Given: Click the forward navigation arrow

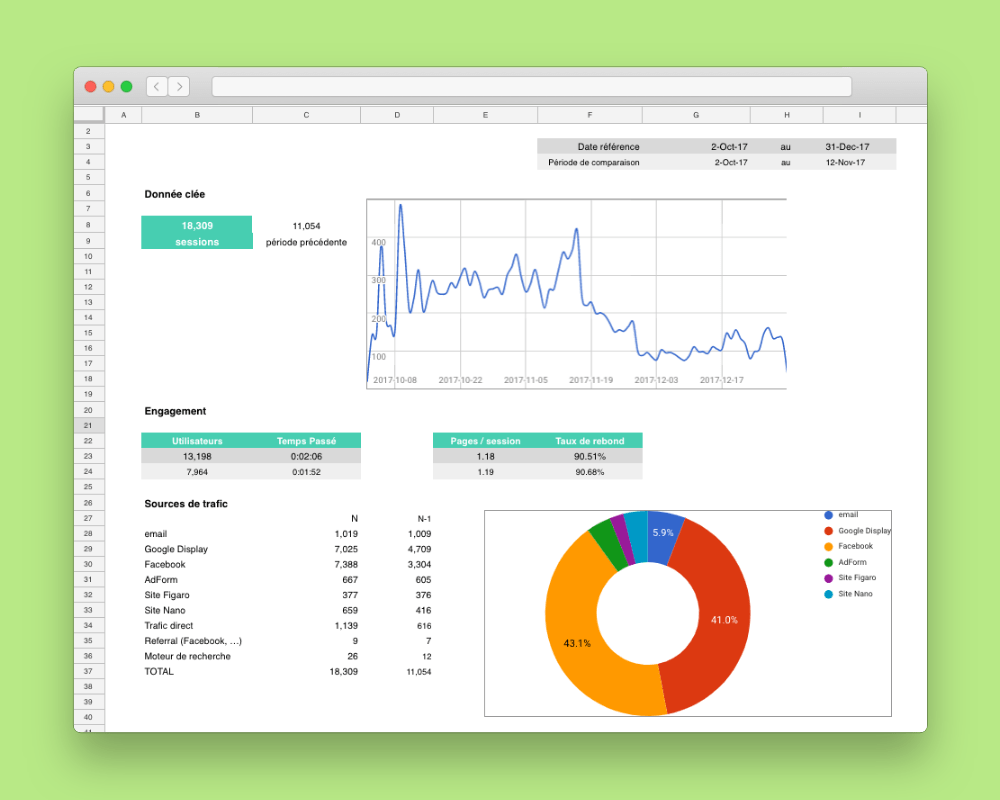Looking at the screenshot, I should click(179, 86).
